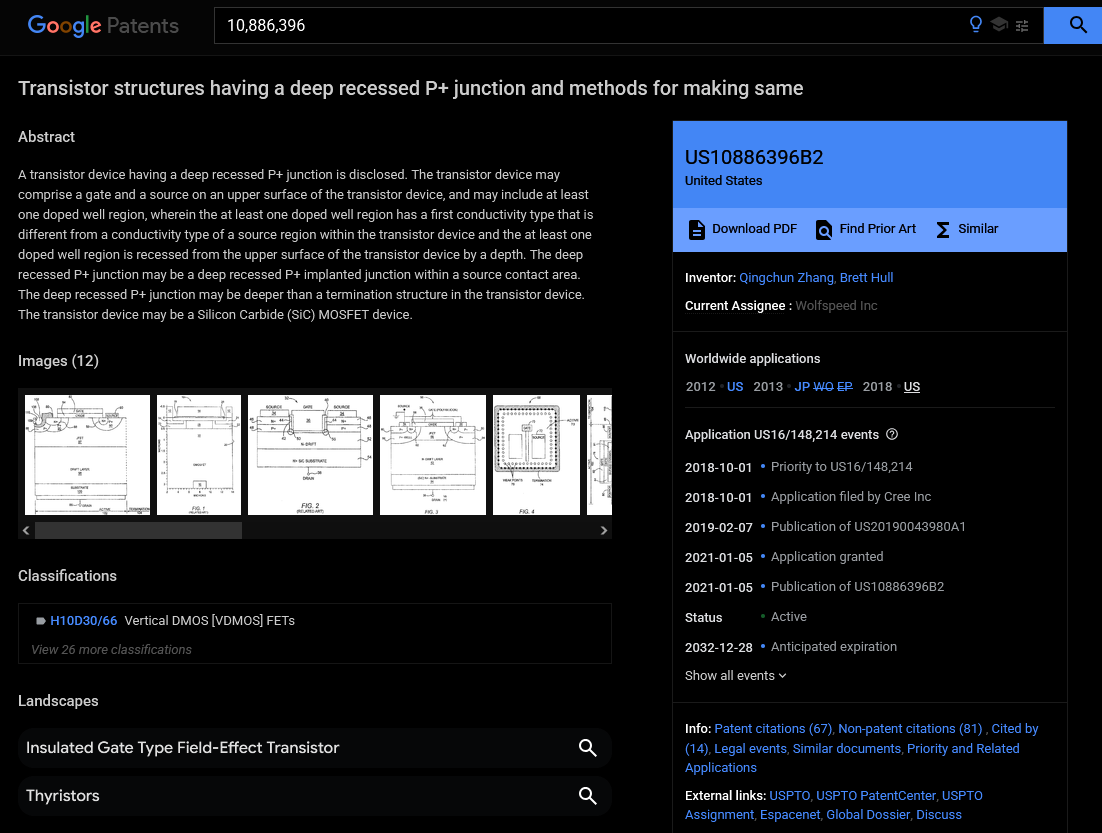Click the Find Prior Art icon
The image size is (1102, 833).
tap(823, 229)
